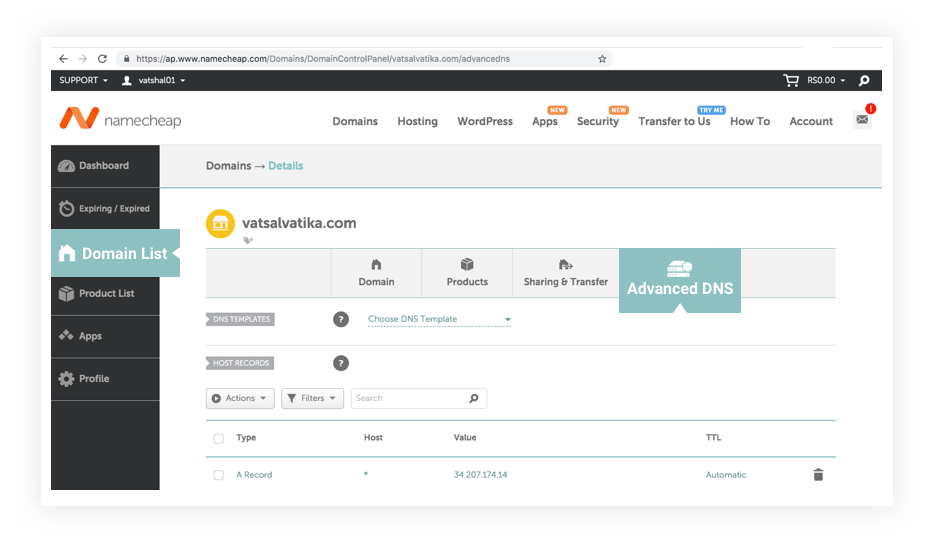Screen dimensions: 933x547
Task: Open the Filters dropdown
Action: [x=312, y=398]
